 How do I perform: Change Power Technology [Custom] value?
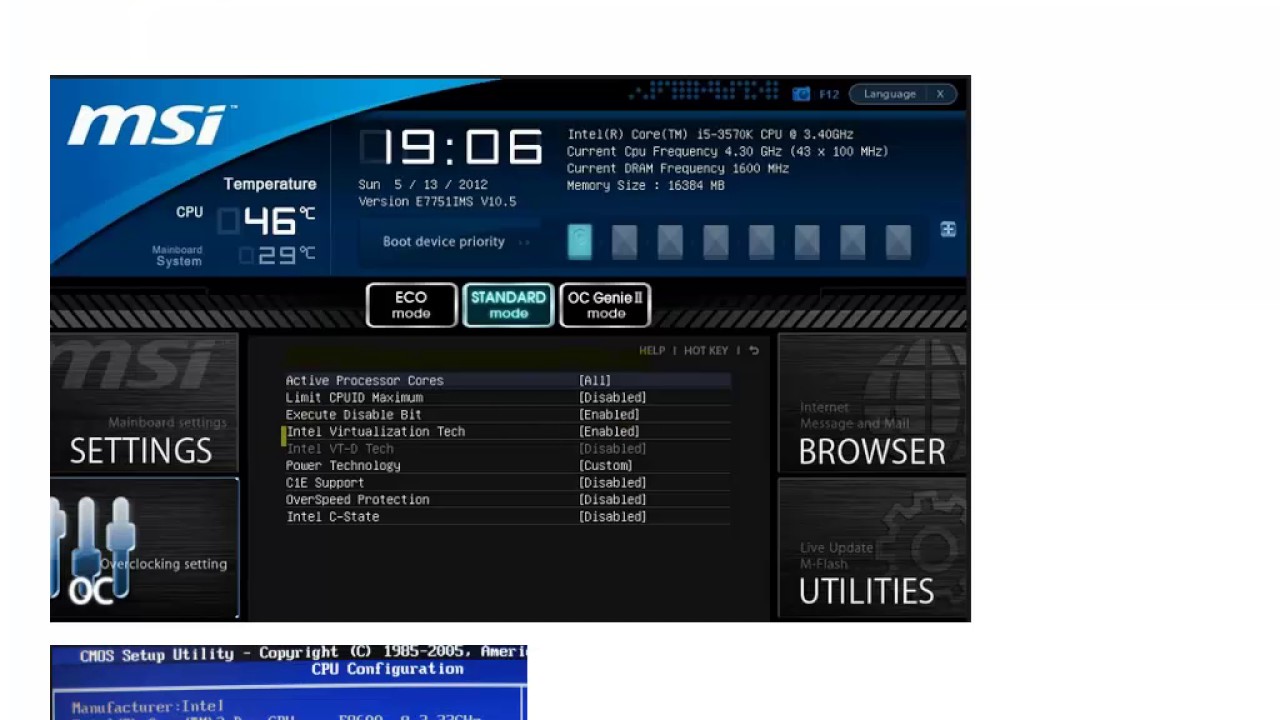tap(606, 466)
